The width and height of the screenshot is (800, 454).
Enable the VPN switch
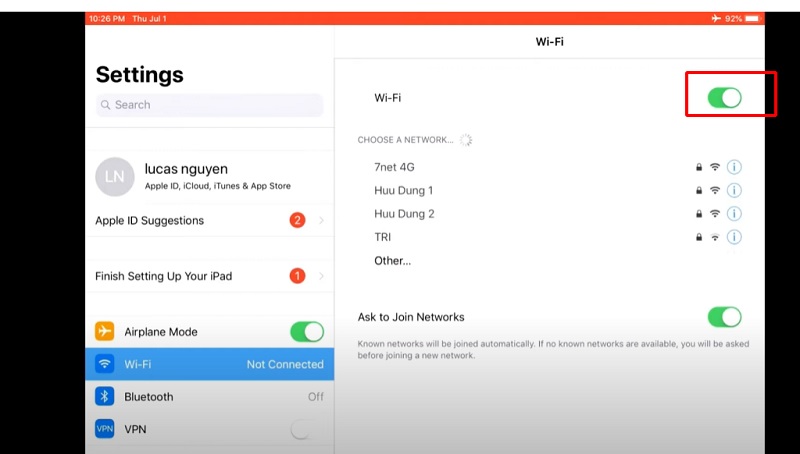coord(306,430)
